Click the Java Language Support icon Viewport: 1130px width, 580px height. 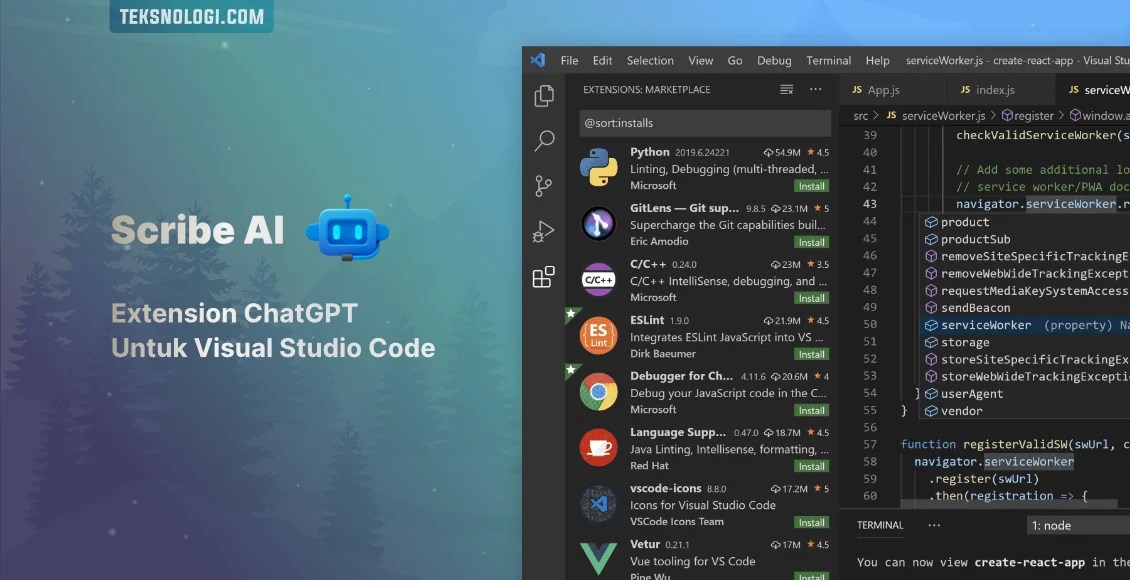(x=599, y=447)
